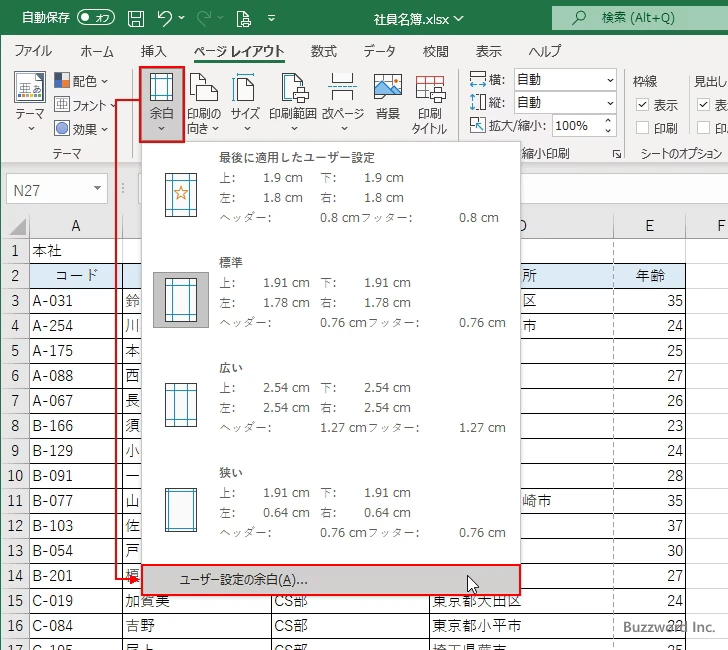
Task: Select row 2 header
Action: [15, 276]
